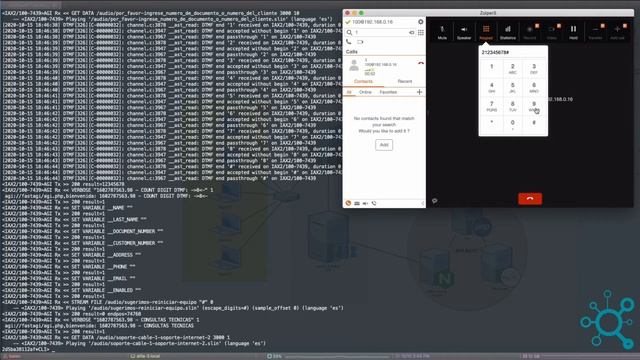Select the Online contacts filter
640x360 pixels.
[365, 92]
